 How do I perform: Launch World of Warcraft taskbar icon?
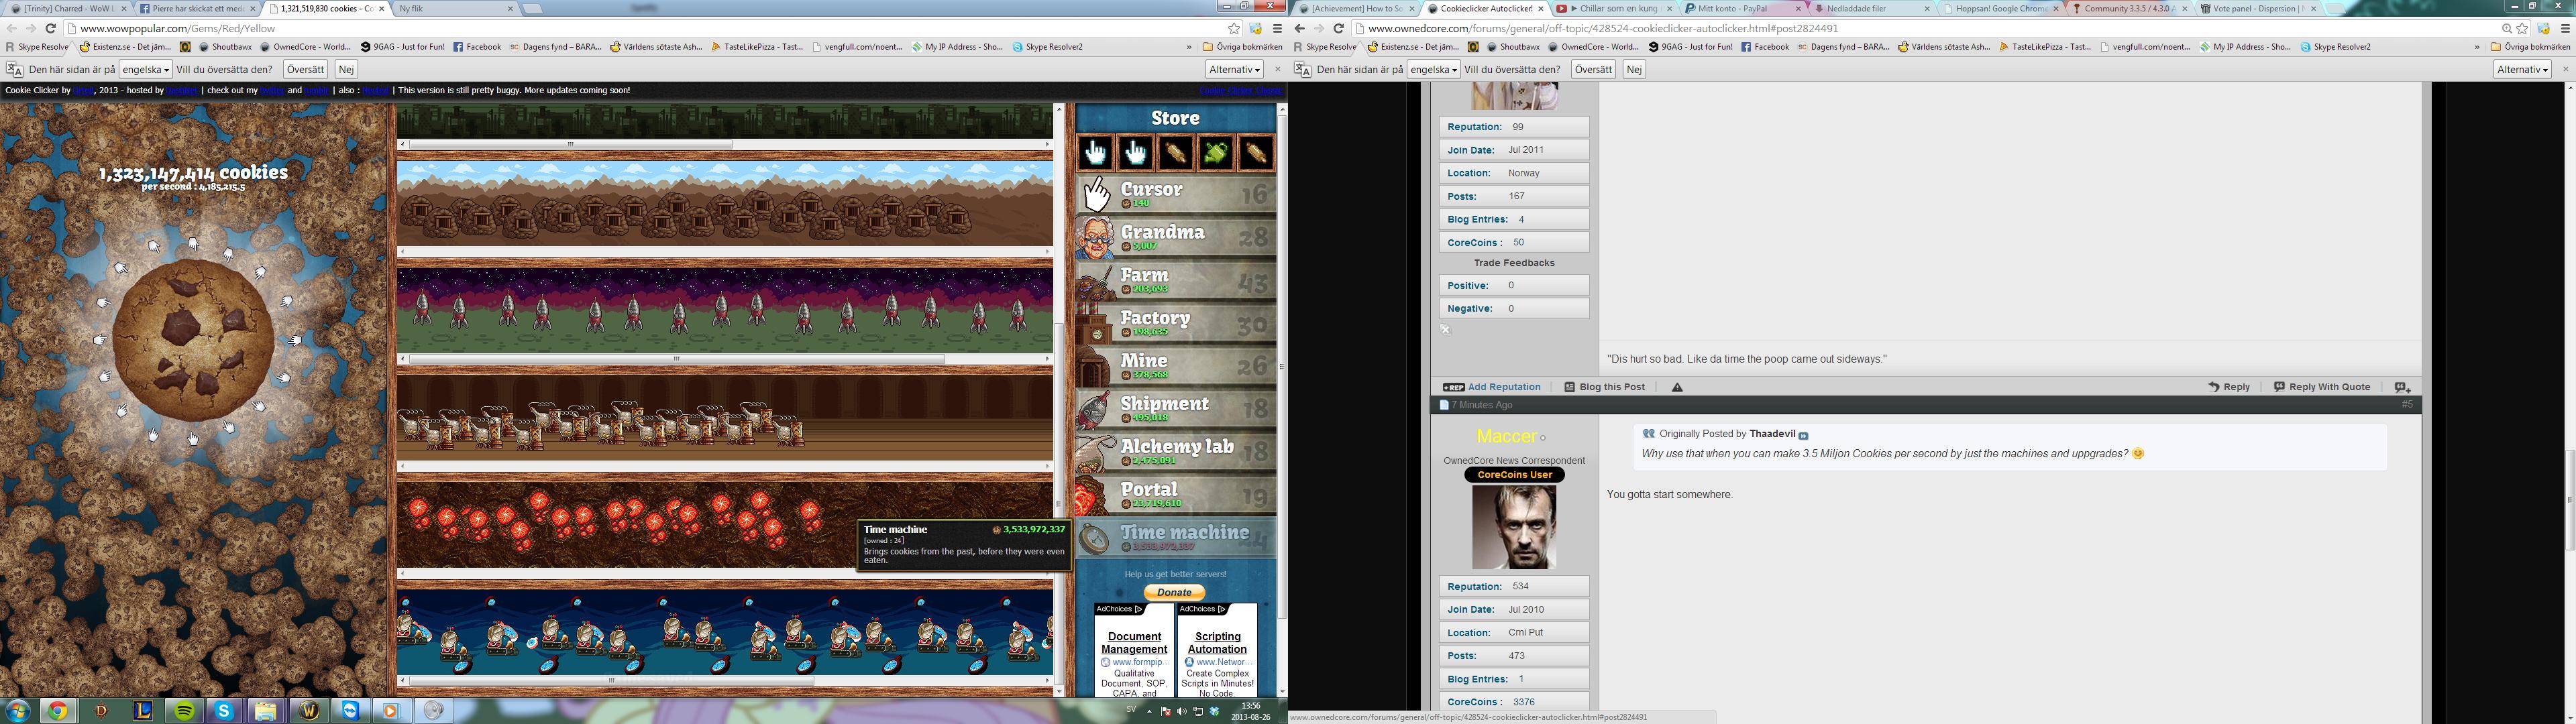[x=309, y=711]
